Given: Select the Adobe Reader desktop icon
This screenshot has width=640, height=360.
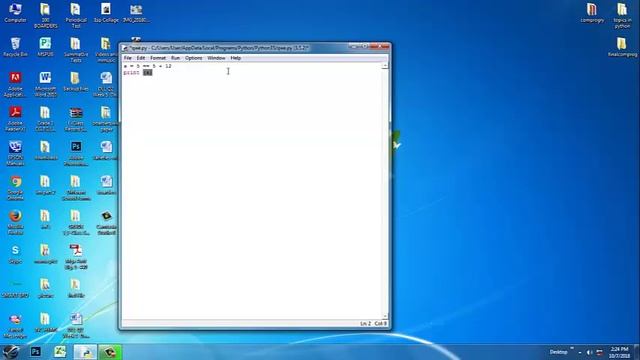Looking at the screenshot, I should (16, 118).
